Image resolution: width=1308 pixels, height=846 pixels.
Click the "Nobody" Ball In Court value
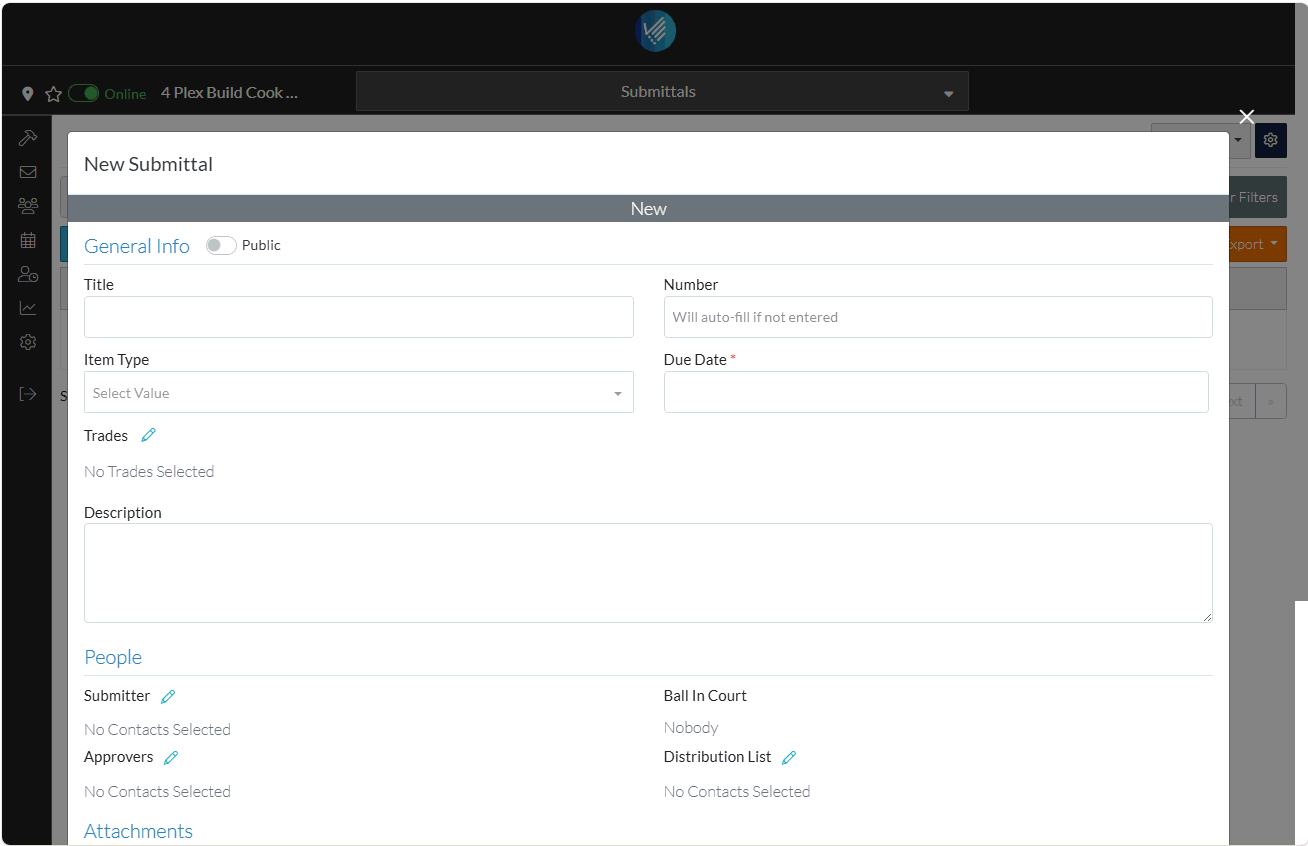click(691, 727)
